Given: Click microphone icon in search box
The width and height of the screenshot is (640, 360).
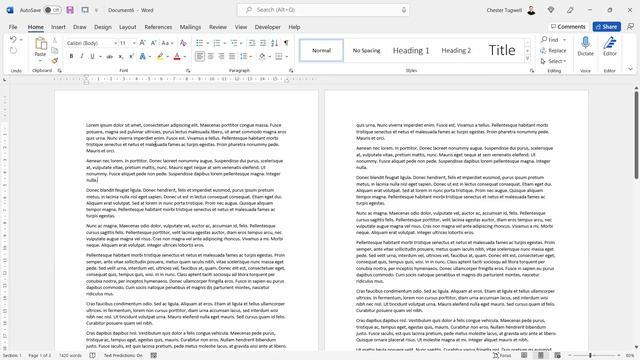Looking at the screenshot, I should tap(404, 10).
